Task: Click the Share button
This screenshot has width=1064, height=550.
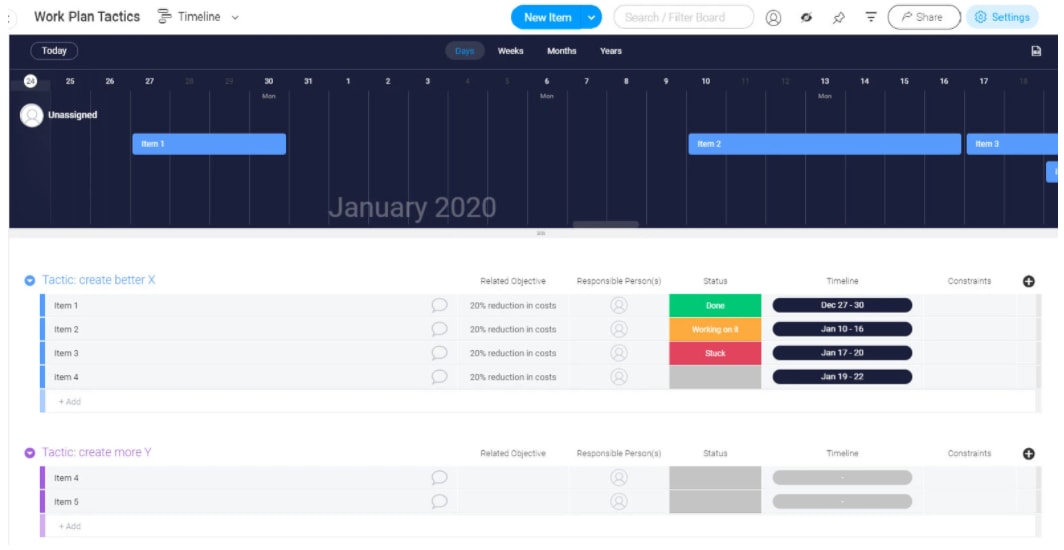Action: pos(924,18)
